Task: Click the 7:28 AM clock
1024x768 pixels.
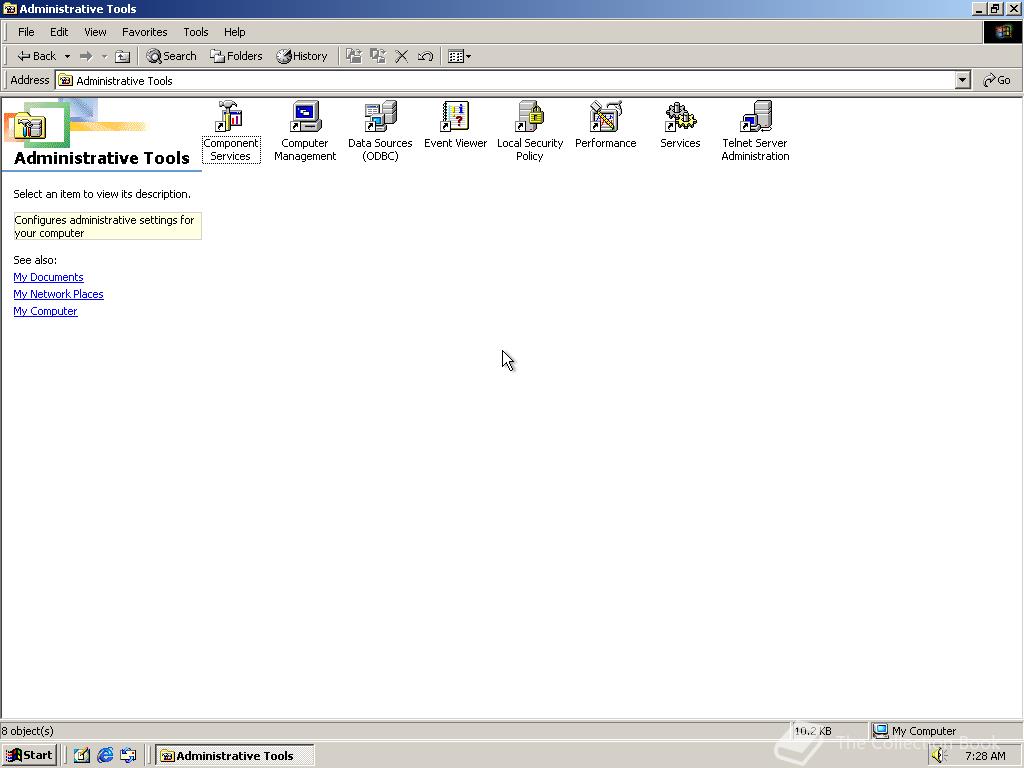Action: [985, 756]
